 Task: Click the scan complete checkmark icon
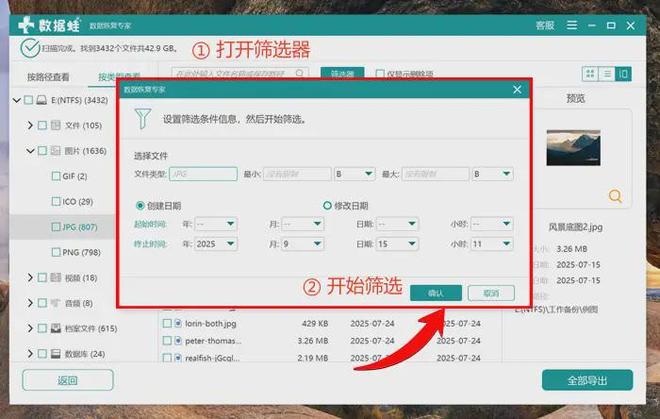pos(30,48)
